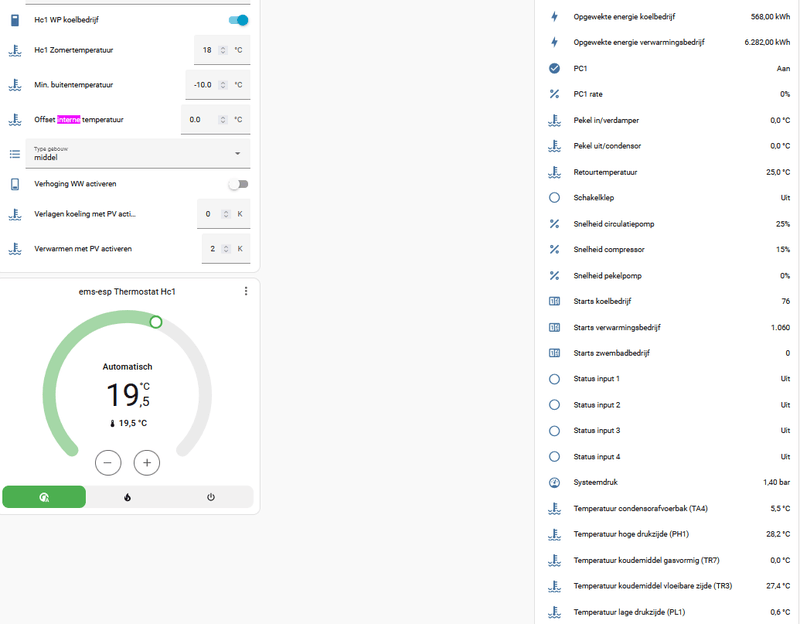The width and height of the screenshot is (800, 624).
Task: Click the Offset interne temperatuur value field
Action: pyautogui.click(x=215, y=119)
